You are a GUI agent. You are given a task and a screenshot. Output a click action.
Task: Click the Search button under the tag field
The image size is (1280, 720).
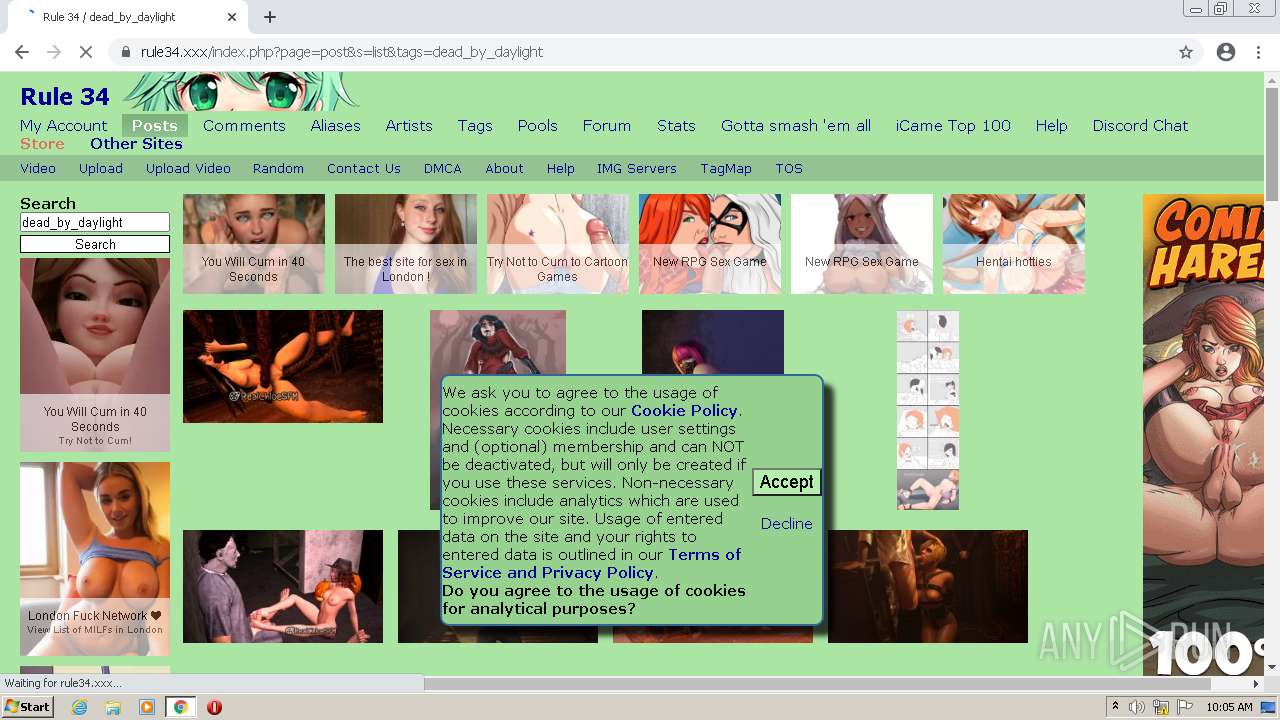tap(95, 244)
